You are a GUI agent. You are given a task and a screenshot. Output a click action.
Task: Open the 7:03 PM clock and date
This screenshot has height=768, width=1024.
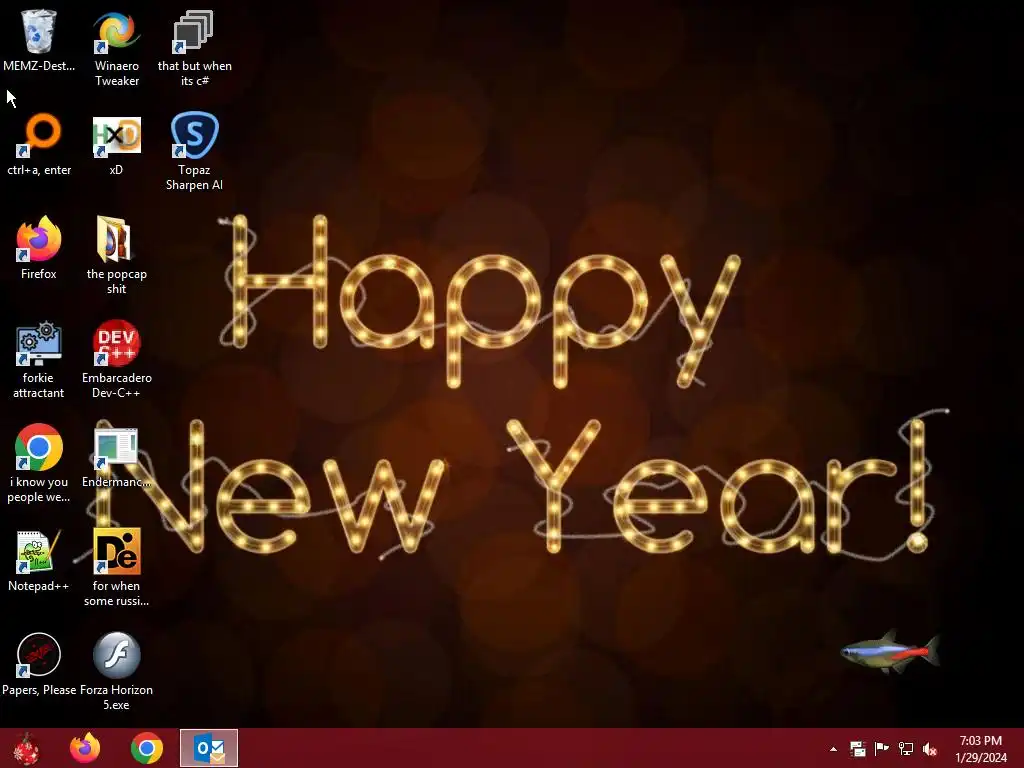[980, 748]
